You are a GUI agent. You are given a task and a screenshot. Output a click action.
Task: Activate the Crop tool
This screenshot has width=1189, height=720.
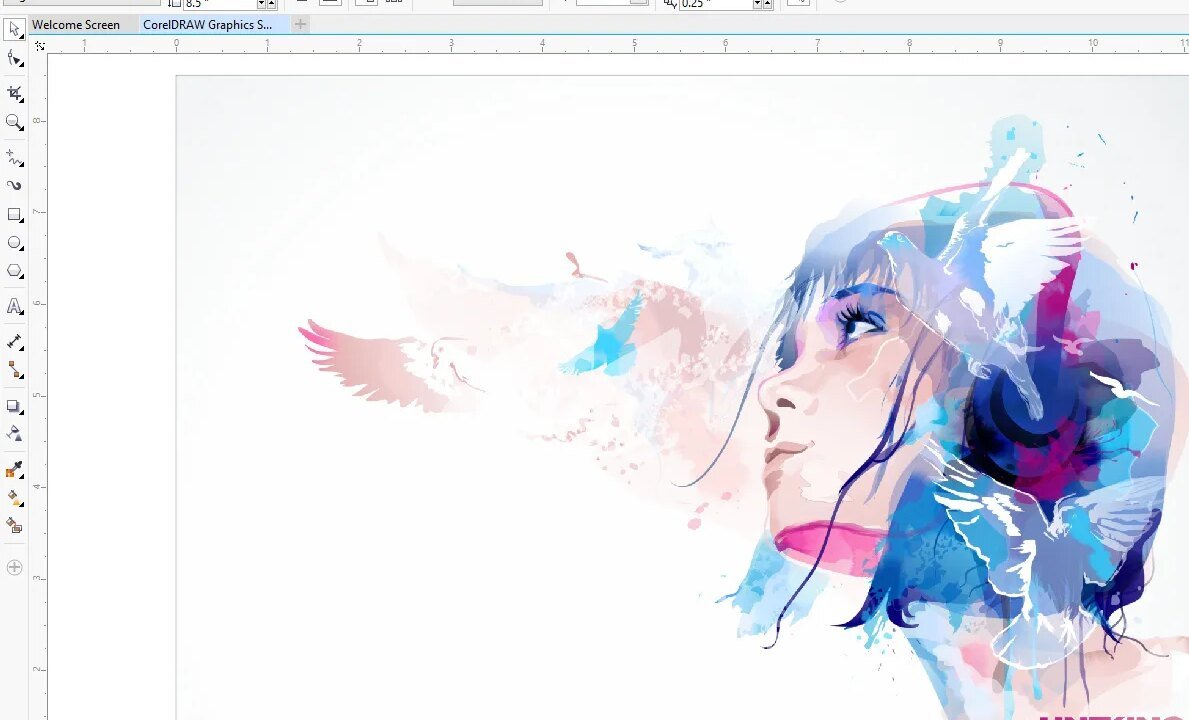[x=14, y=93]
